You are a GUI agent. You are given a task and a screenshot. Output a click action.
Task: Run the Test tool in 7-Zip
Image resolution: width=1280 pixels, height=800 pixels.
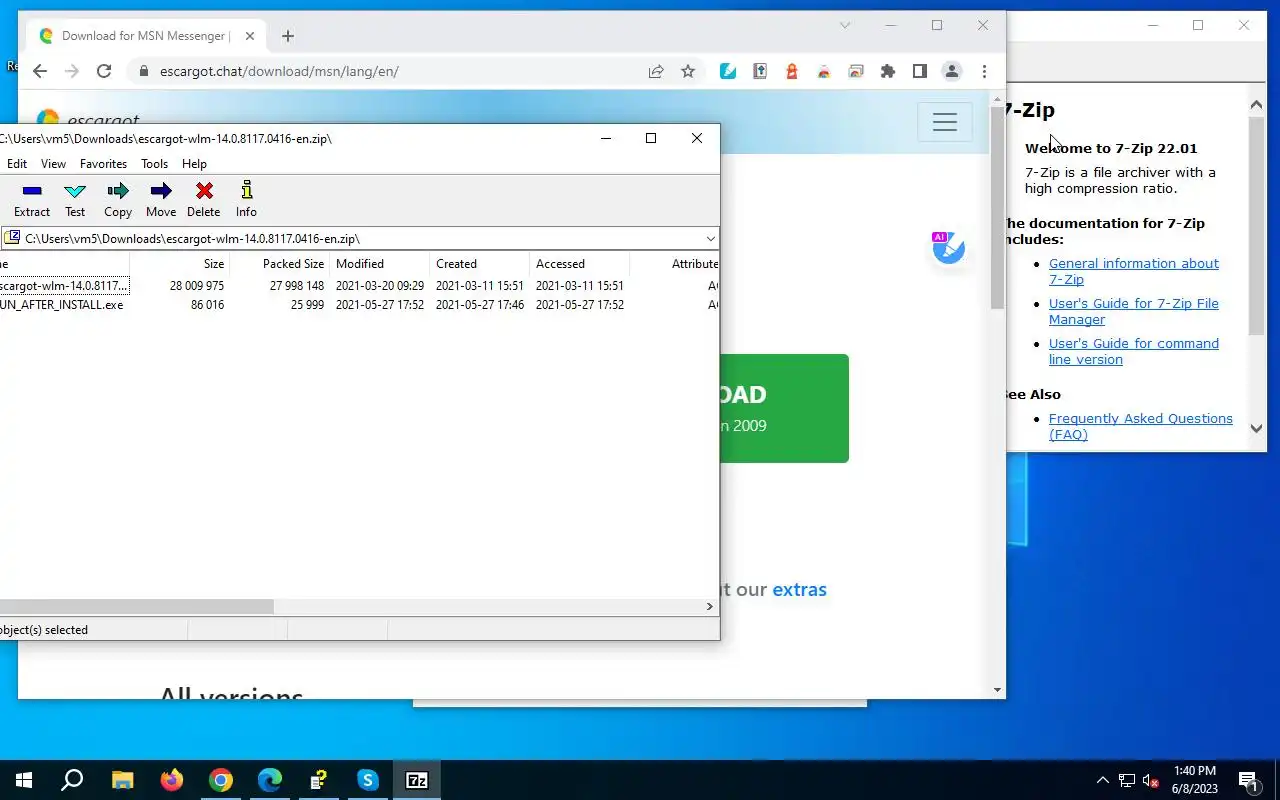tap(75, 200)
